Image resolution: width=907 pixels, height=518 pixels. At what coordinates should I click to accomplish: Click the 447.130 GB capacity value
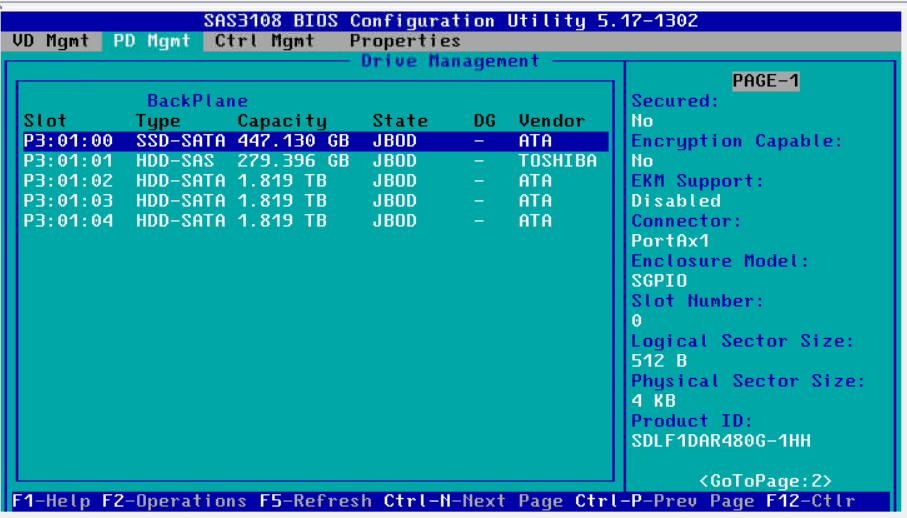pos(293,141)
